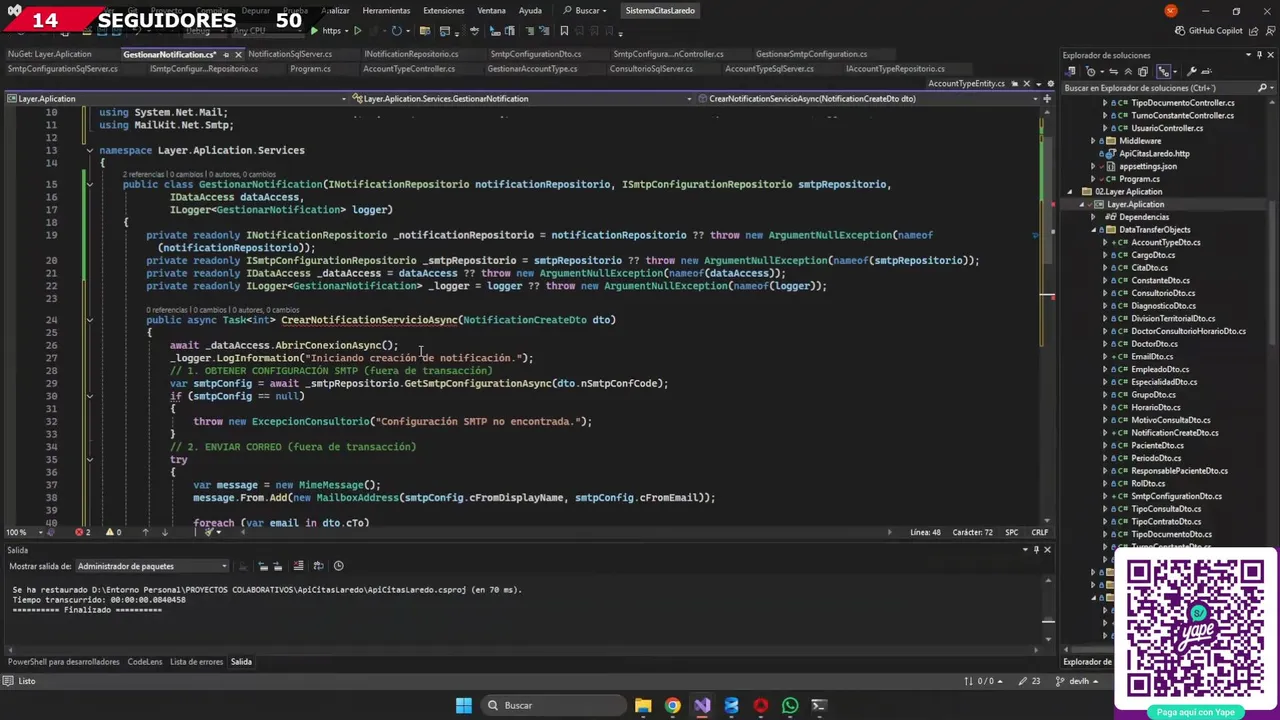This screenshot has width=1280, height=720.
Task: Click Sync with Active Document arrows icon
Action: [x=1114, y=71]
